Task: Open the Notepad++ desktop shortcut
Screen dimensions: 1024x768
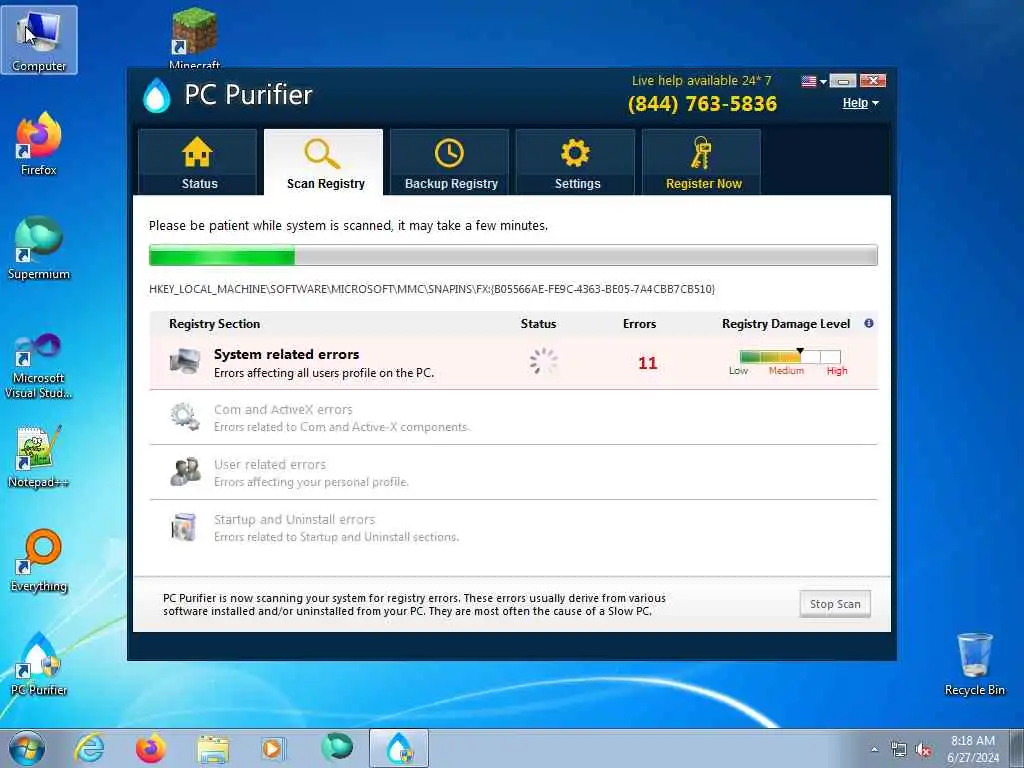Action: 39,457
